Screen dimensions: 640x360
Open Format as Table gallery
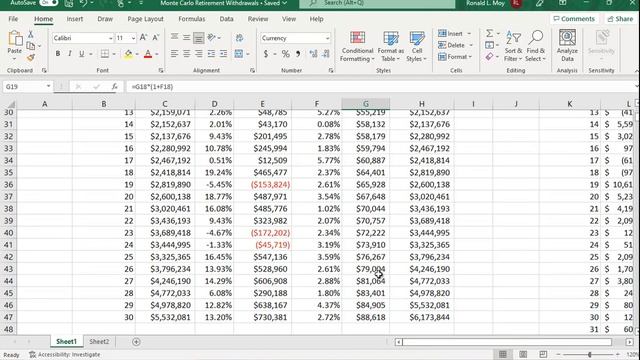pyautogui.click(x=391, y=47)
